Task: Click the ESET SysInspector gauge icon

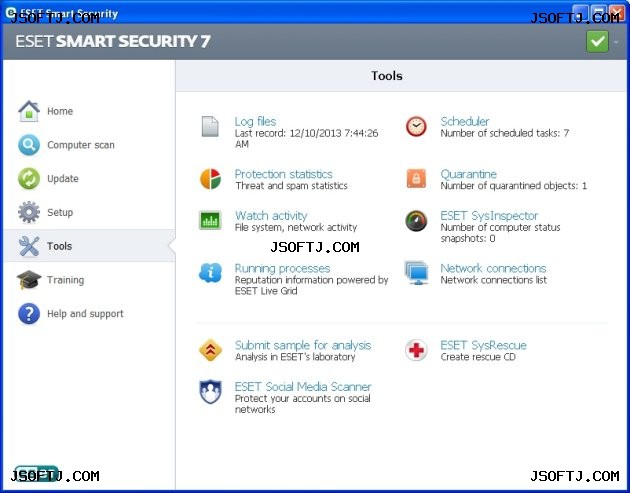Action: click(x=416, y=221)
